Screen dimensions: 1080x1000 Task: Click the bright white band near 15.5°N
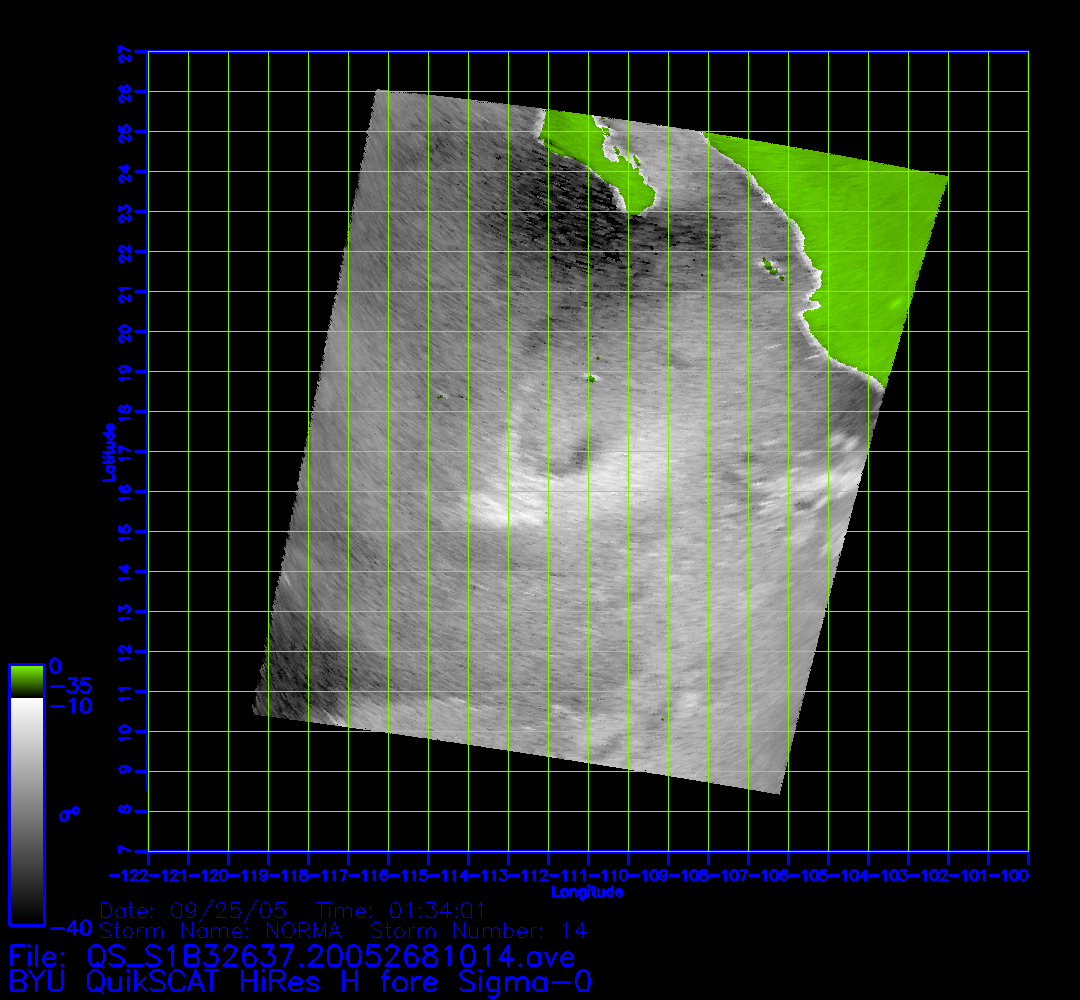pyautogui.click(x=500, y=510)
